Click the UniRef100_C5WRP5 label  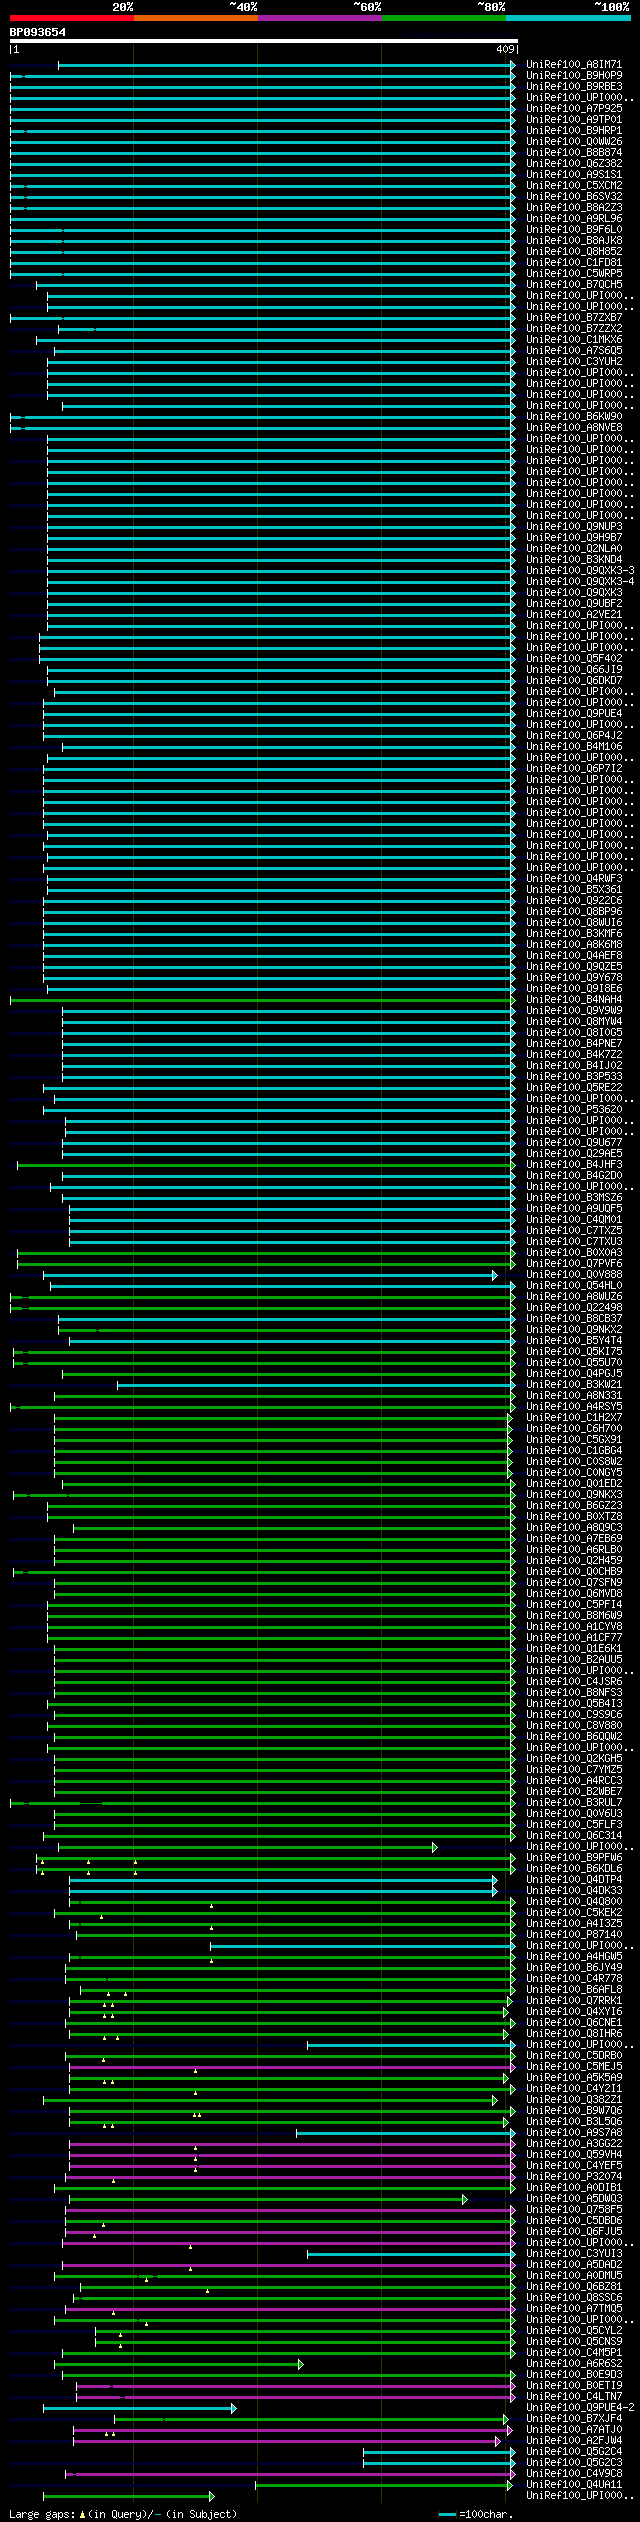(574, 273)
